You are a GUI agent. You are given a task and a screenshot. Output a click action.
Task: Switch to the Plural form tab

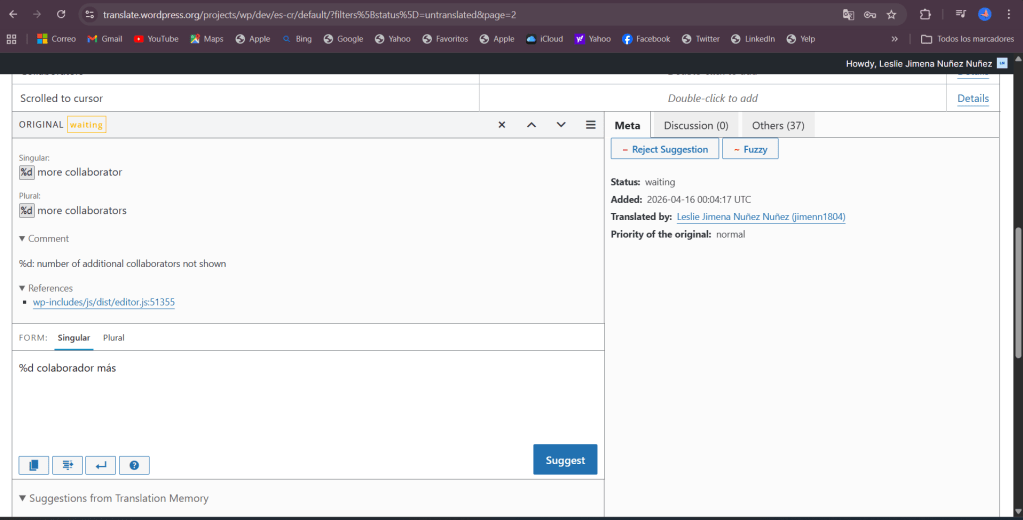[114, 338]
